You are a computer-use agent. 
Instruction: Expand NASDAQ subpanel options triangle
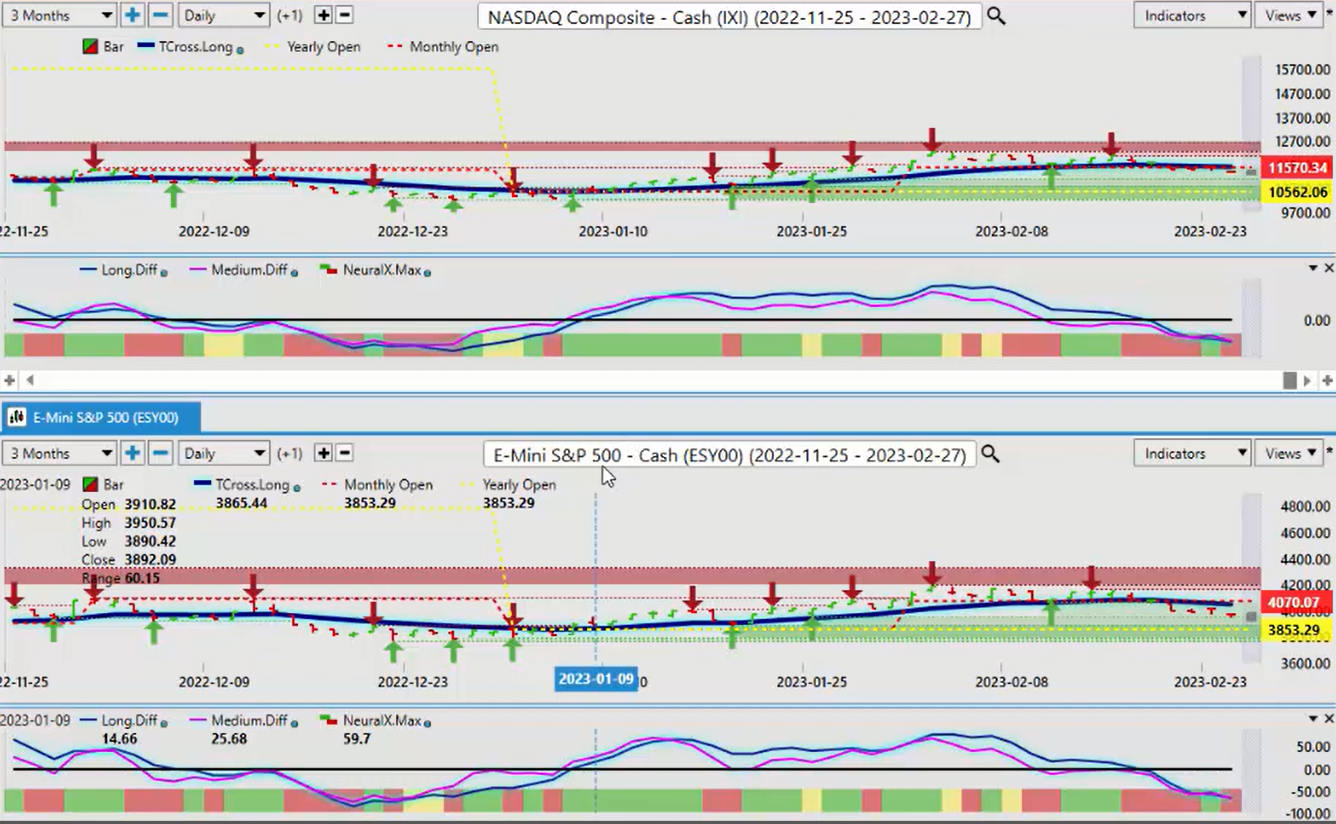pos(1313,269)
